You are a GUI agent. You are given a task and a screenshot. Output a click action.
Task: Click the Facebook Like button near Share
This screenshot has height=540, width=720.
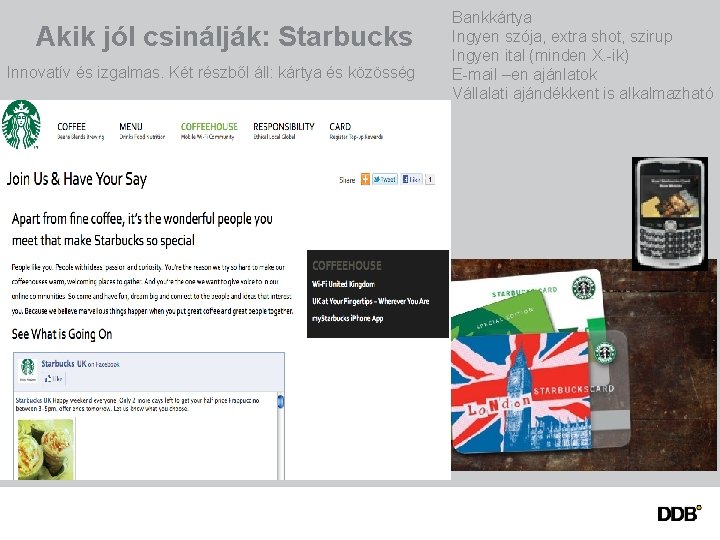[411, 180]
